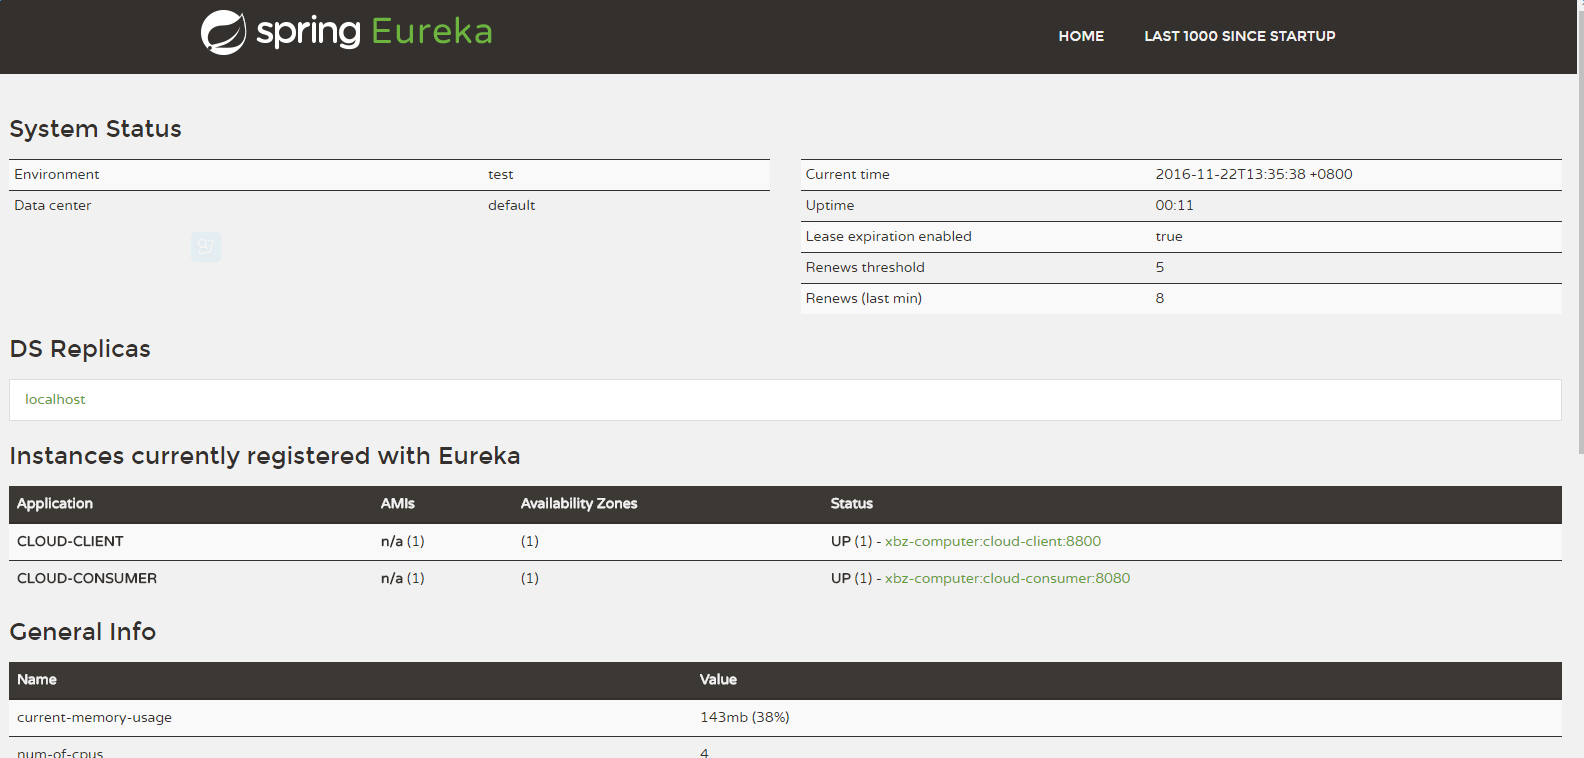Click availability zone (1) in CLOUD-CLIENT row
Image resolution: width=1584 pixels, height=758 pixels.
pyautogui.click(x=530, y=541)
